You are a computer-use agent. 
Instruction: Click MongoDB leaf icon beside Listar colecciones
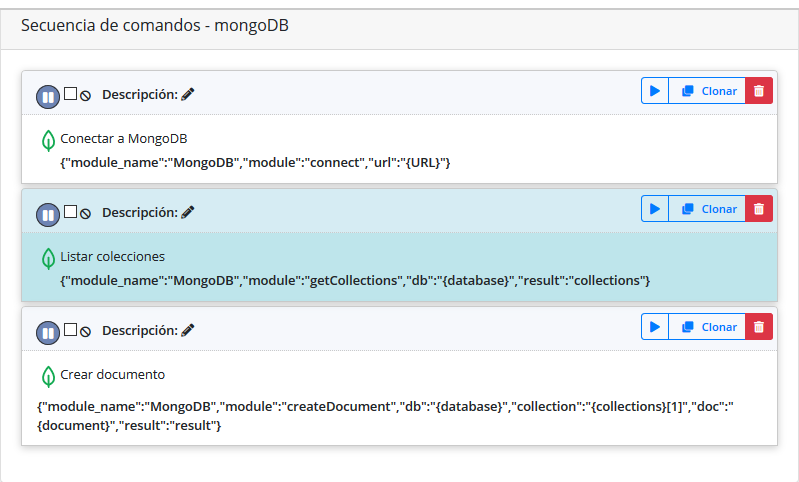[48, 259]
